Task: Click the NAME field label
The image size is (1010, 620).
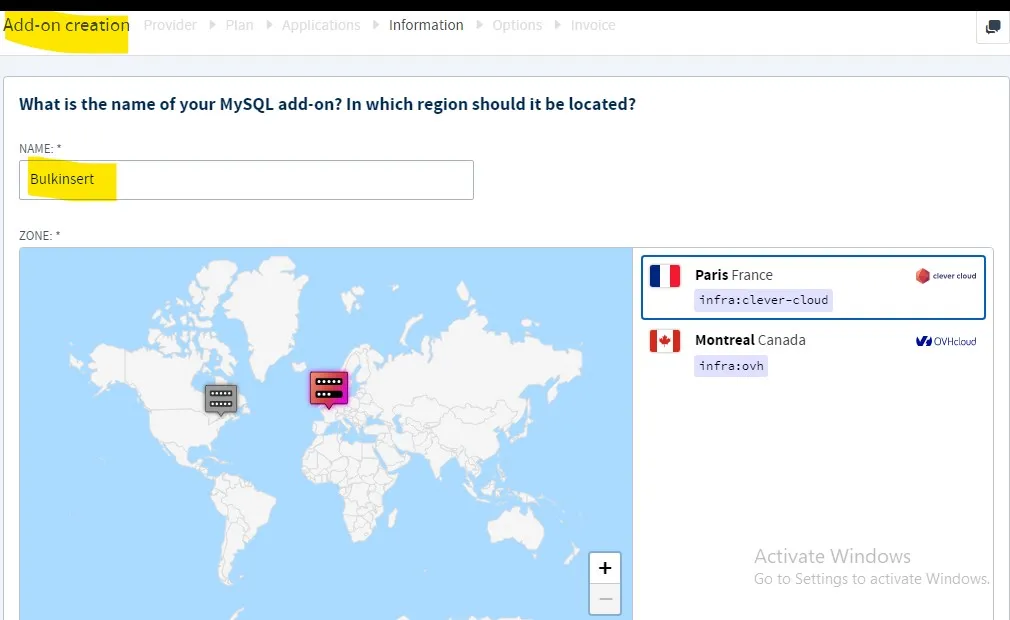Action: (x=40, y=149)
